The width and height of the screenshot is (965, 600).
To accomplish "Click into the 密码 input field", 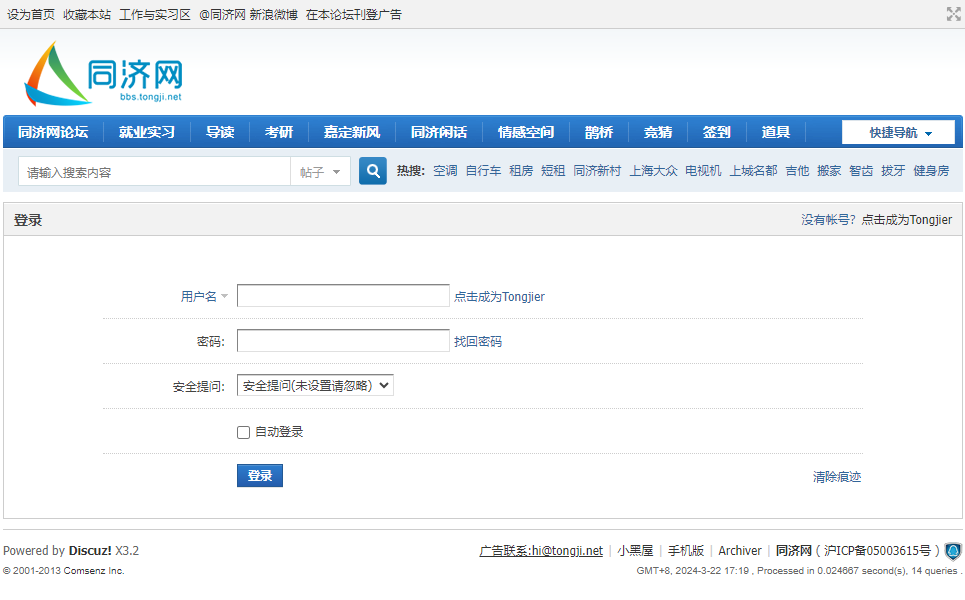I will click(x=343, y=341).
